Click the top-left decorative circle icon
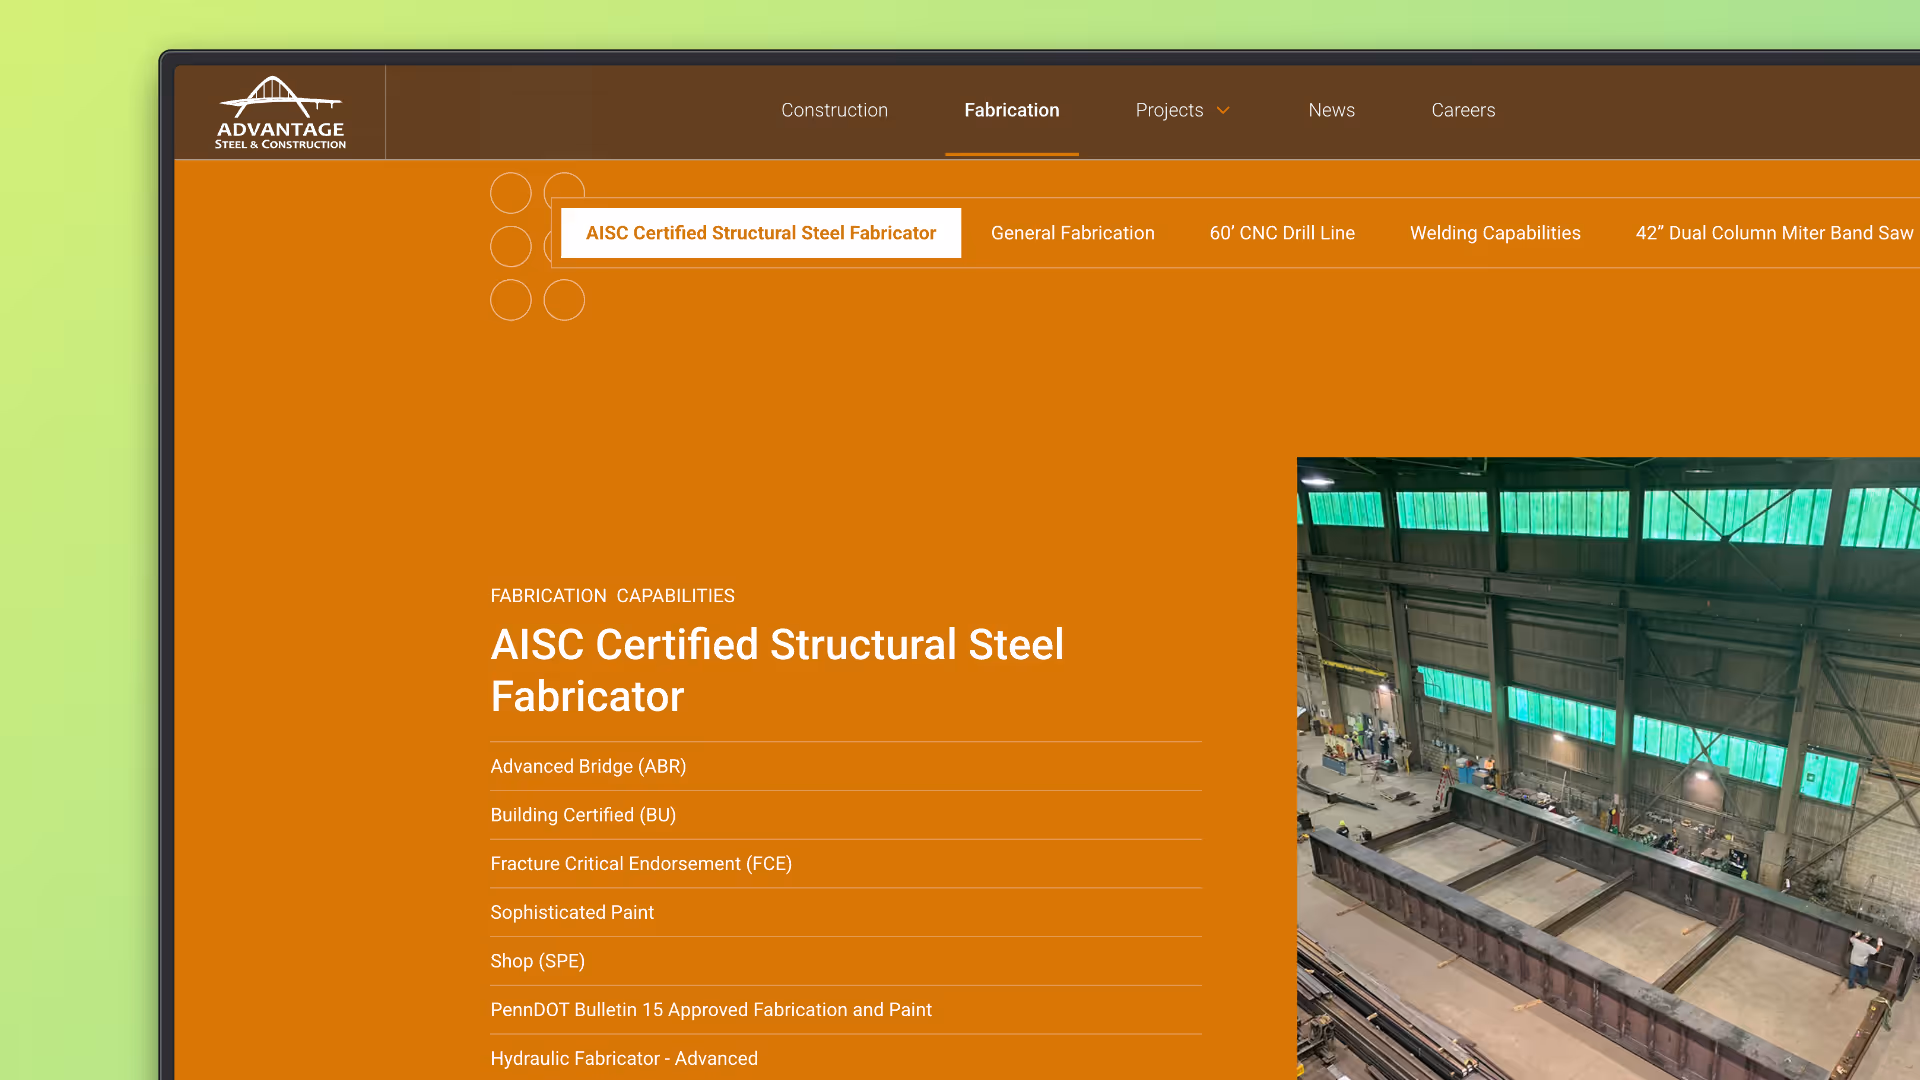This screenshot has height=1080, width=1920. pos(510,193)
